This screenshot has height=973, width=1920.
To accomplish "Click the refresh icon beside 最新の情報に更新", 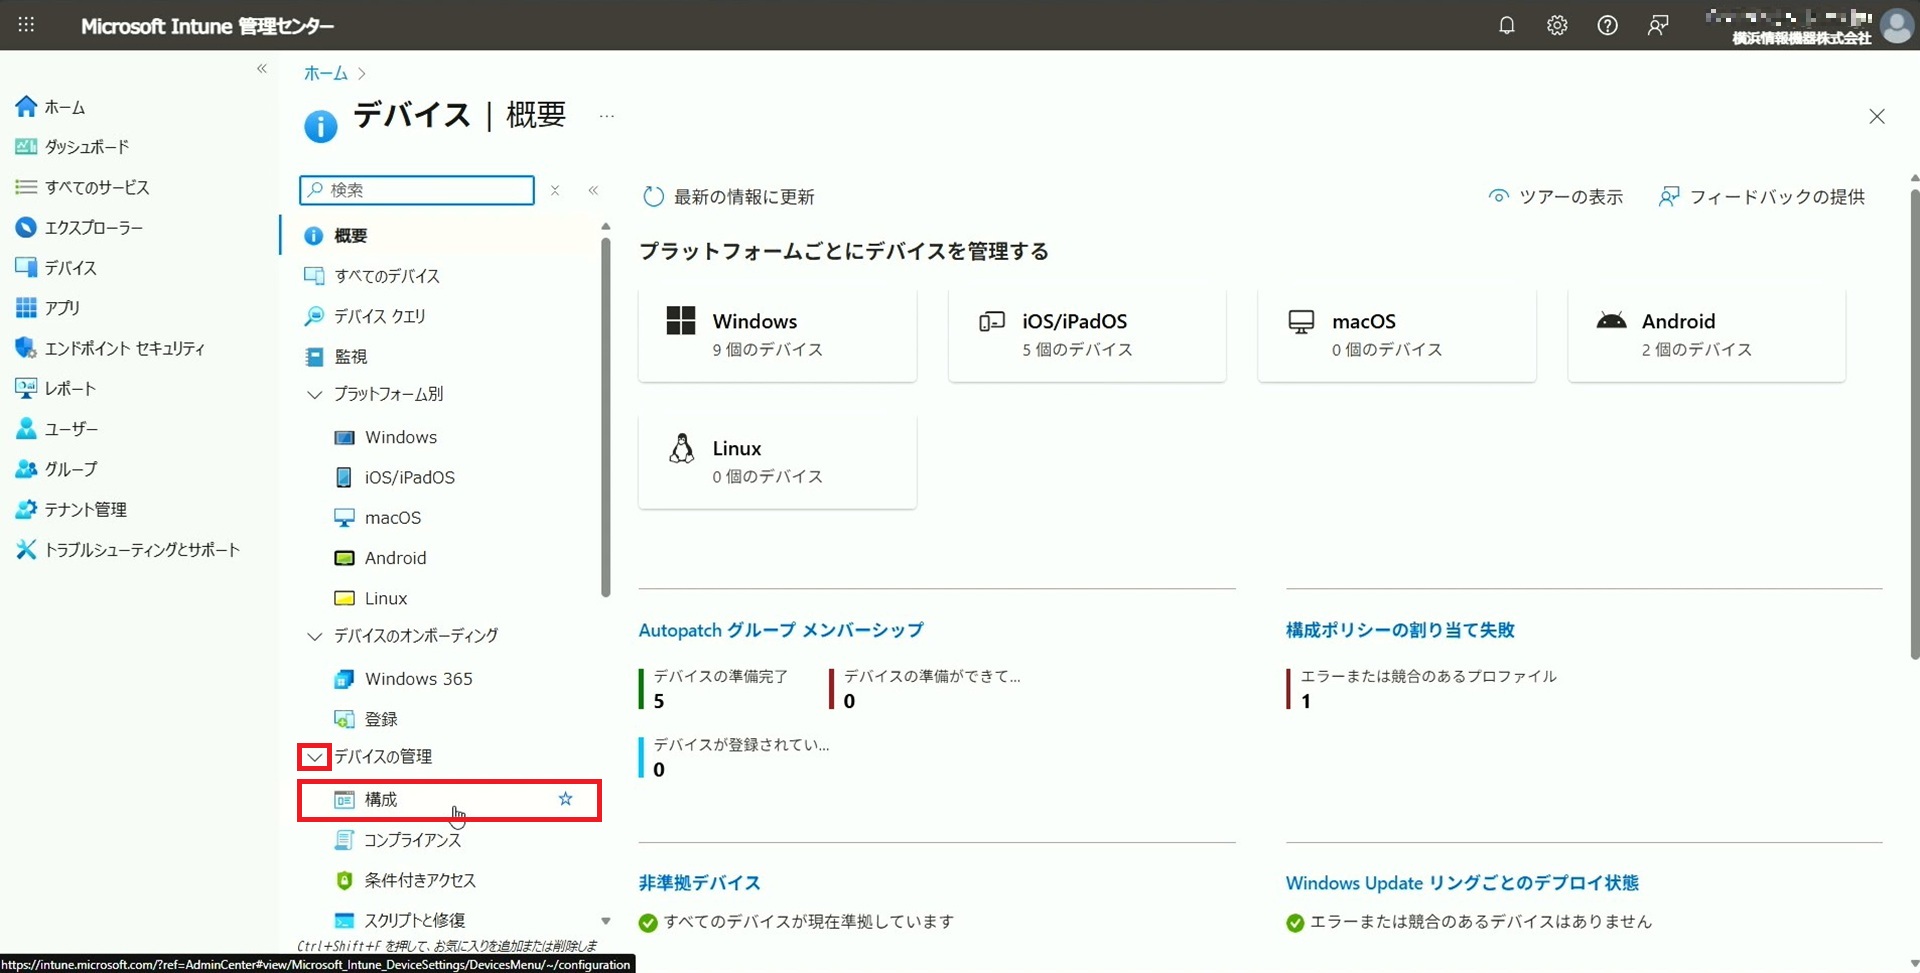I will (653, 197).
